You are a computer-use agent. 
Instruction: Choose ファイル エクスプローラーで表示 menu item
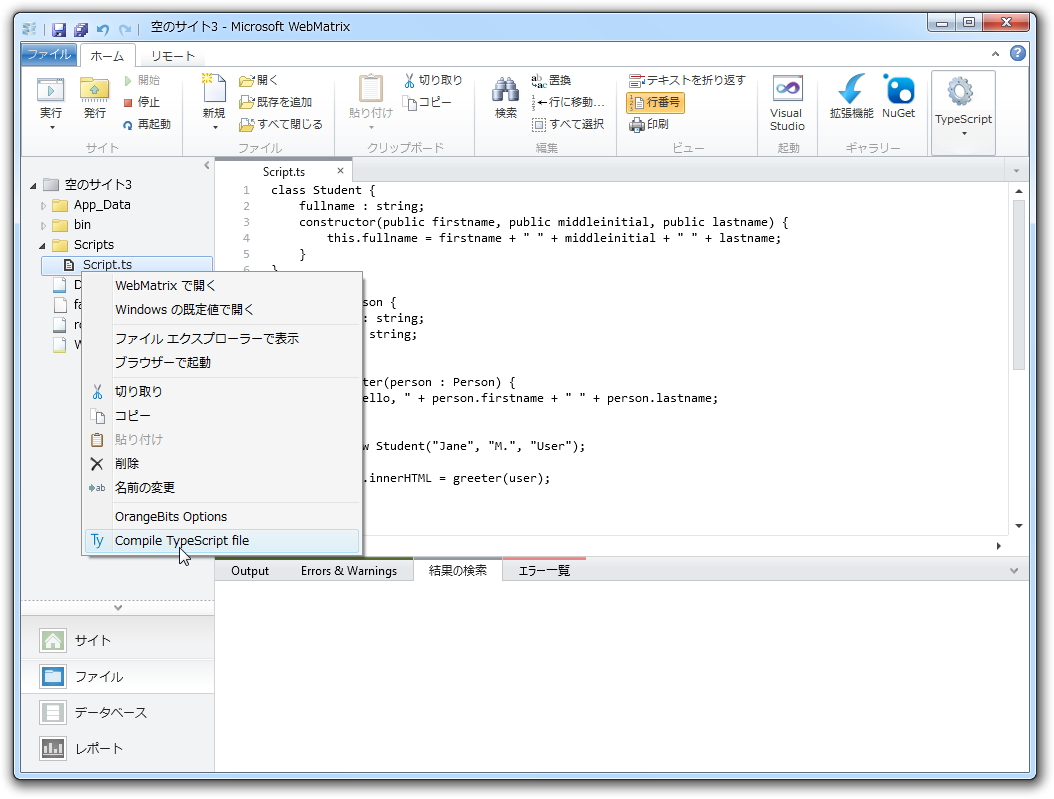[222, 339]
